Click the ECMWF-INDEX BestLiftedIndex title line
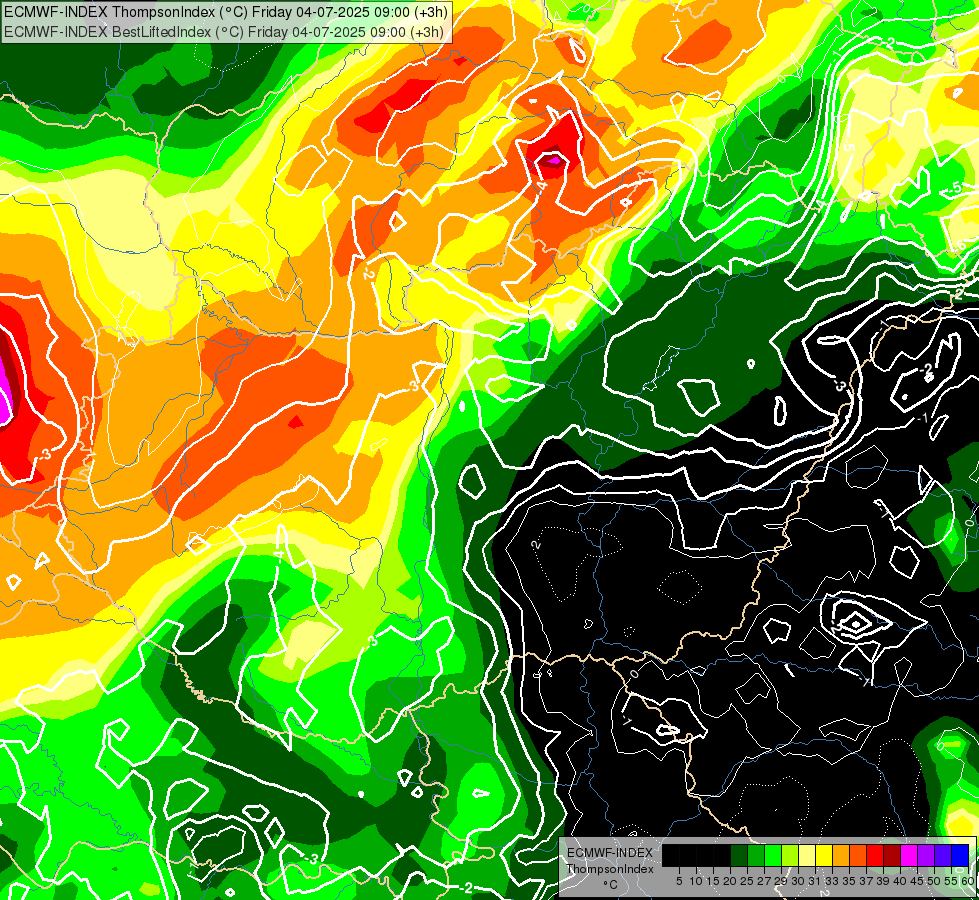Viewport: 979px width, 900px height. click(224, 31)
